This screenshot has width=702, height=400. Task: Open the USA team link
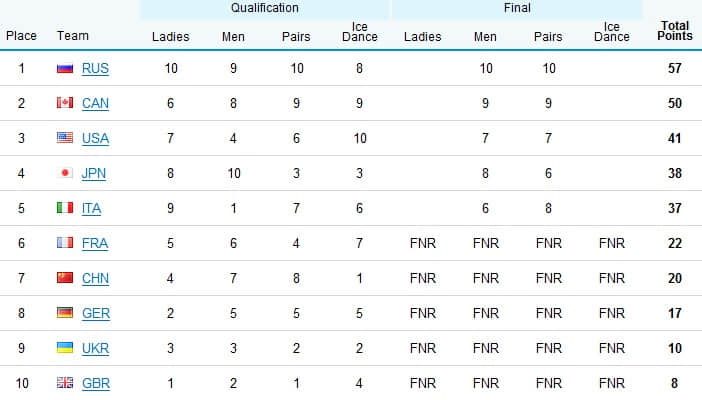pos(95,138)
